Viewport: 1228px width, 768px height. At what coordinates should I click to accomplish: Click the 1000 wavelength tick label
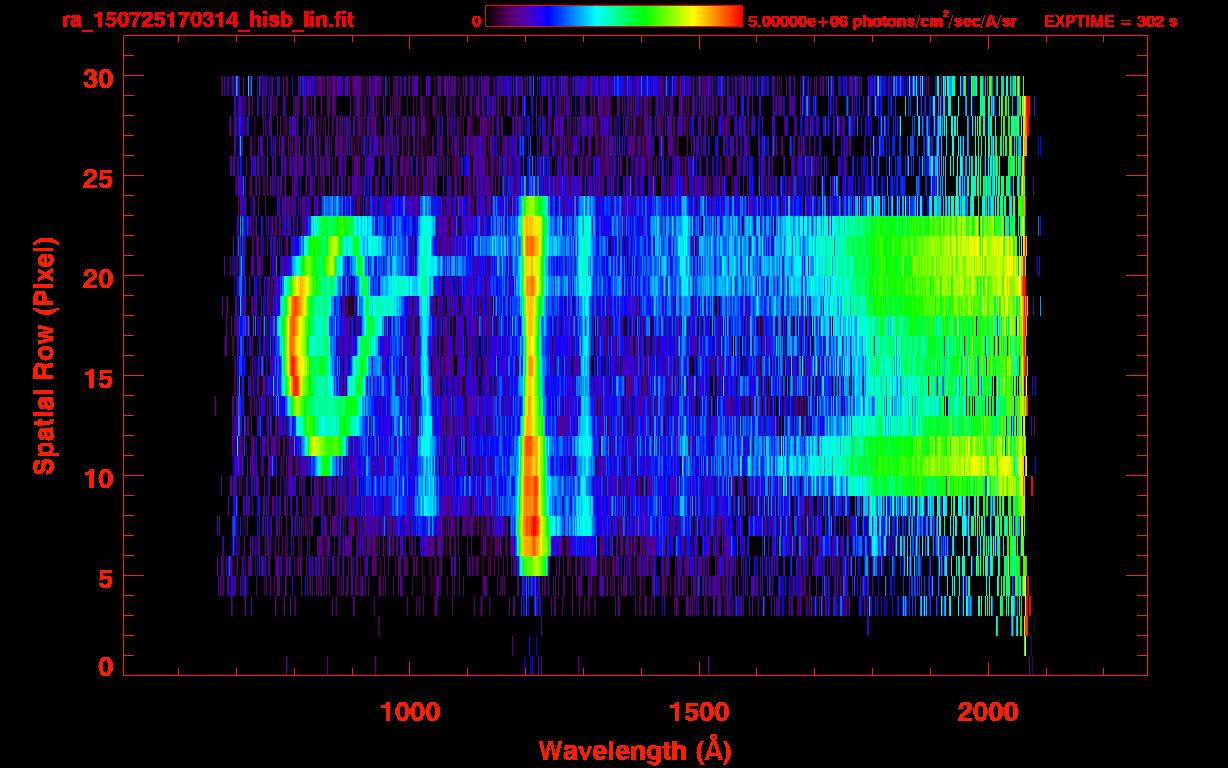point(410,712)
